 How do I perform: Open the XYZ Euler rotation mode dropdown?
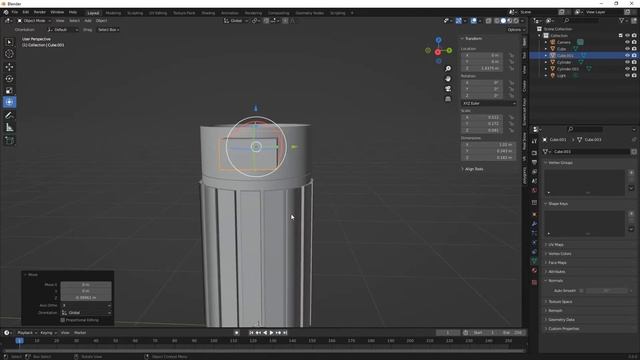pos(489,103)
